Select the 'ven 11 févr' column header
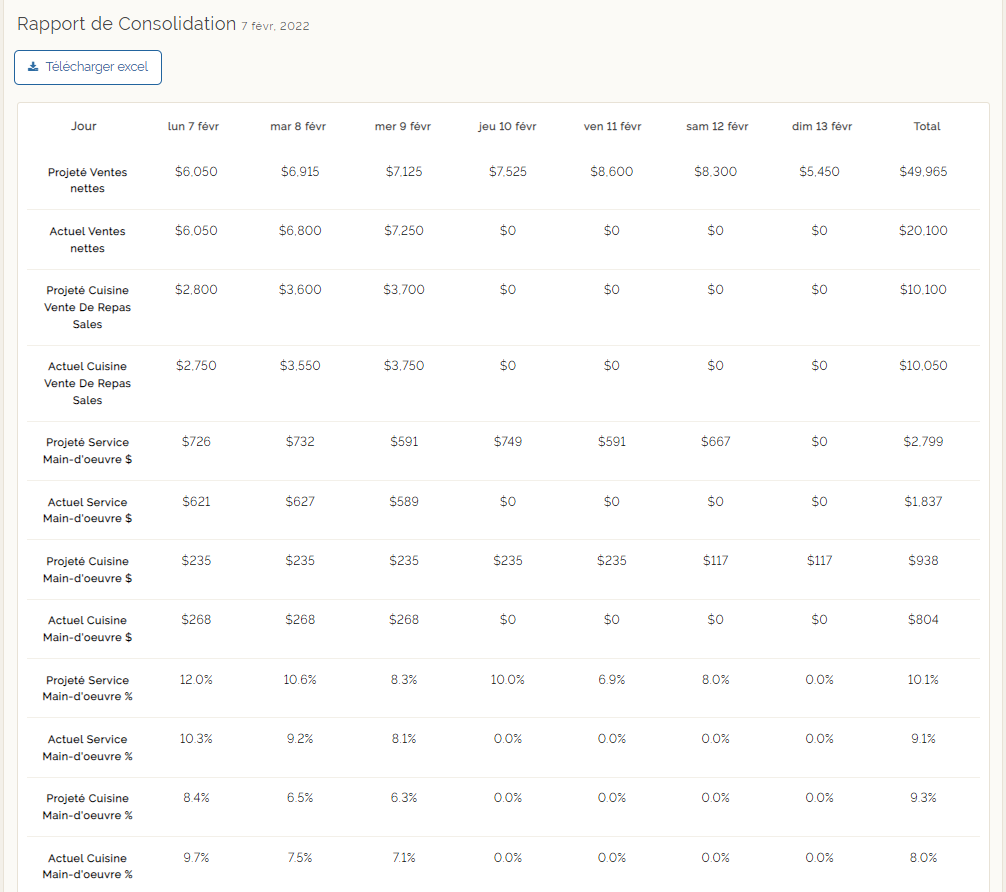 click(x=612, y=126)
